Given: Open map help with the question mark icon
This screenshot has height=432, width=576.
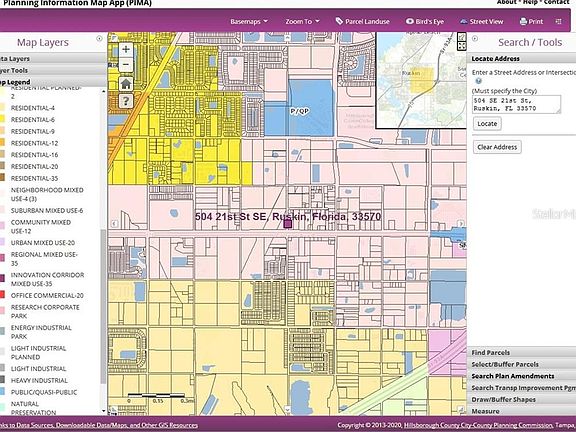Looking at the screenshot, I should [x=126, y=101].
